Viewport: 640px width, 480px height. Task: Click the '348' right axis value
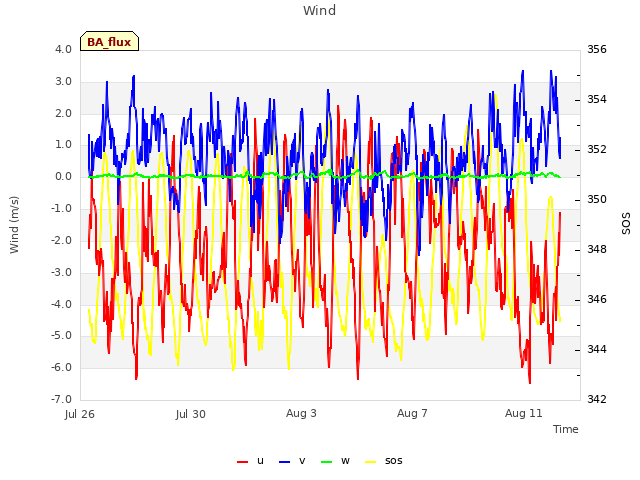tap(597, 249)
